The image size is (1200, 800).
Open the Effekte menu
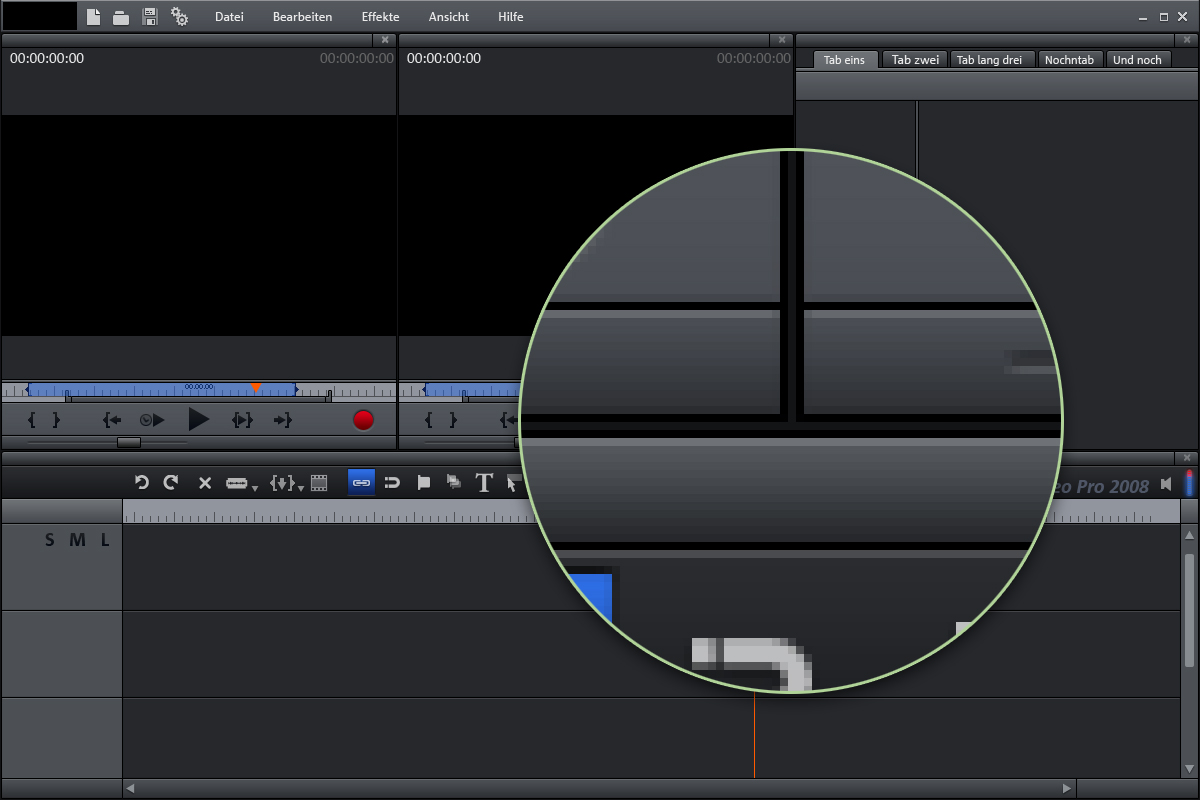tap(380, 17)
